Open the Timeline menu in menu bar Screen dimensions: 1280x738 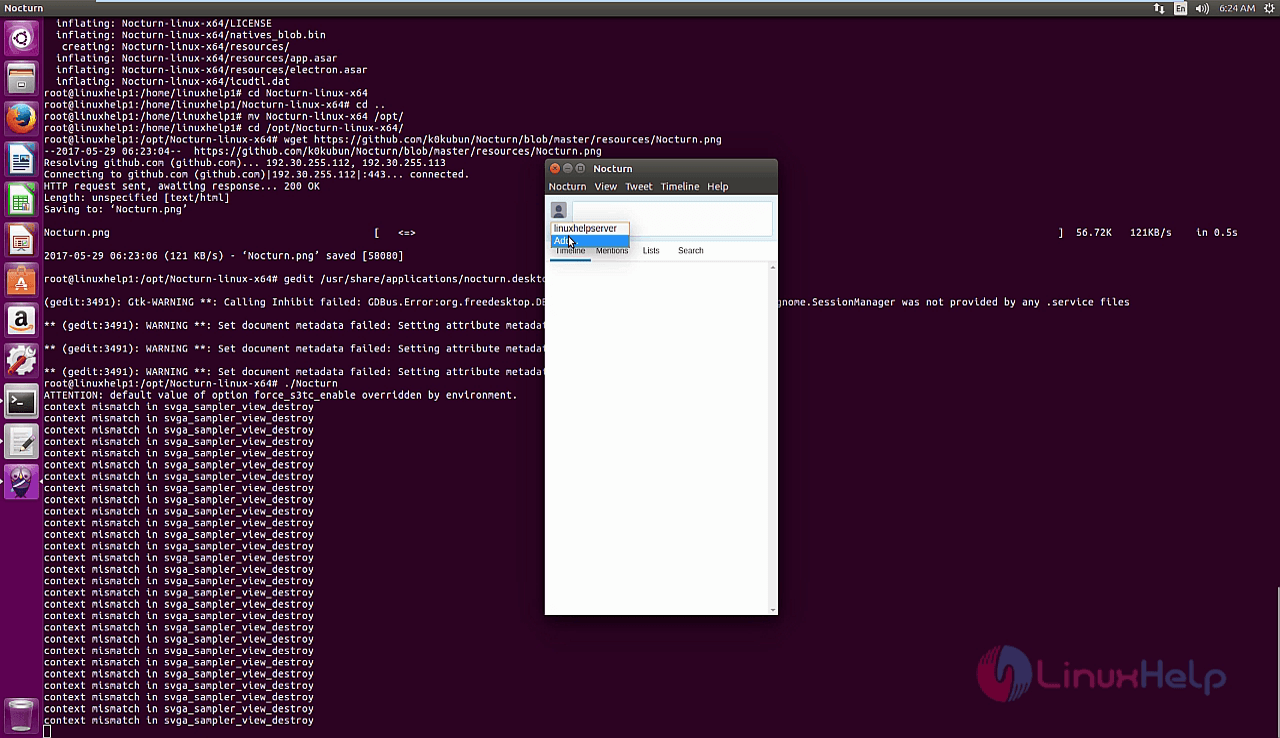[x=680, y=187]
